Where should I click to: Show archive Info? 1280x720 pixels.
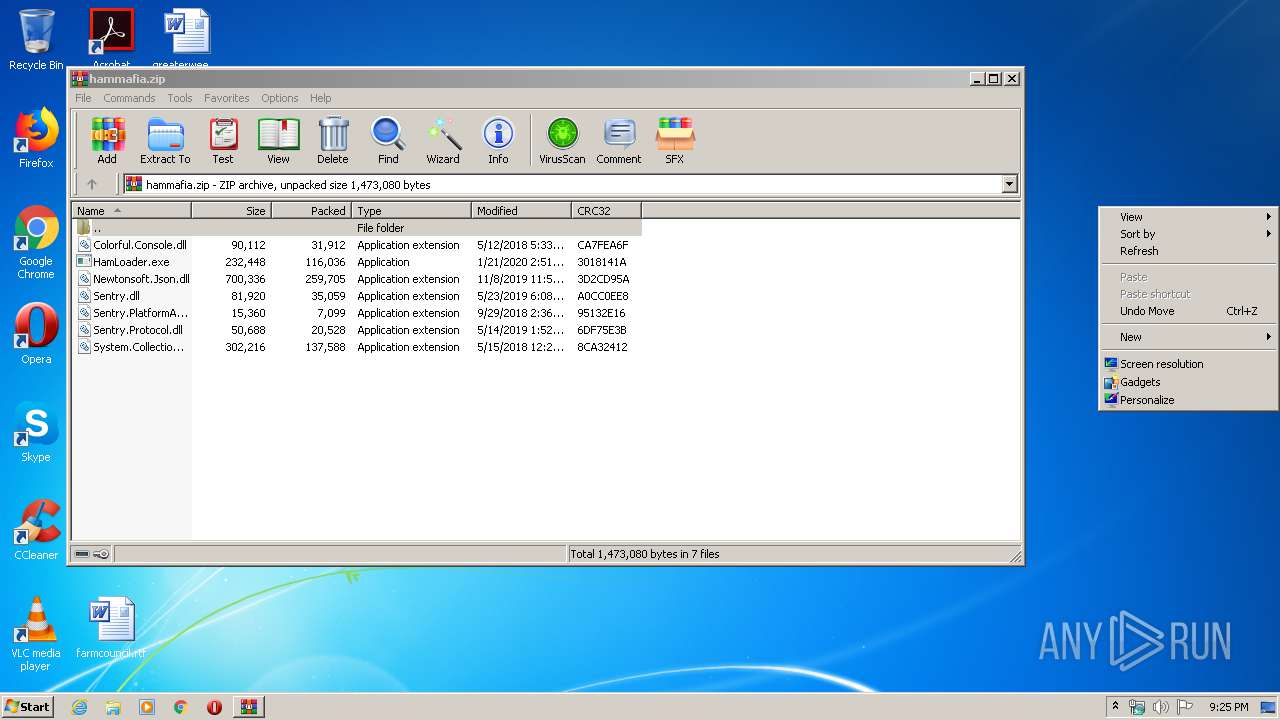[498, 141]
